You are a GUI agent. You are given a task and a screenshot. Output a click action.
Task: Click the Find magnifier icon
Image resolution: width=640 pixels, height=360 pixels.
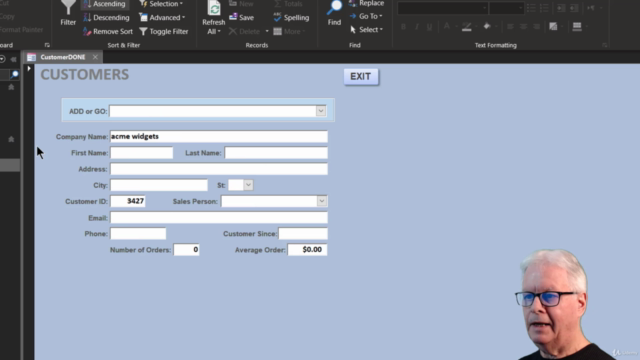pyautogui.click(x=334, y=8)
